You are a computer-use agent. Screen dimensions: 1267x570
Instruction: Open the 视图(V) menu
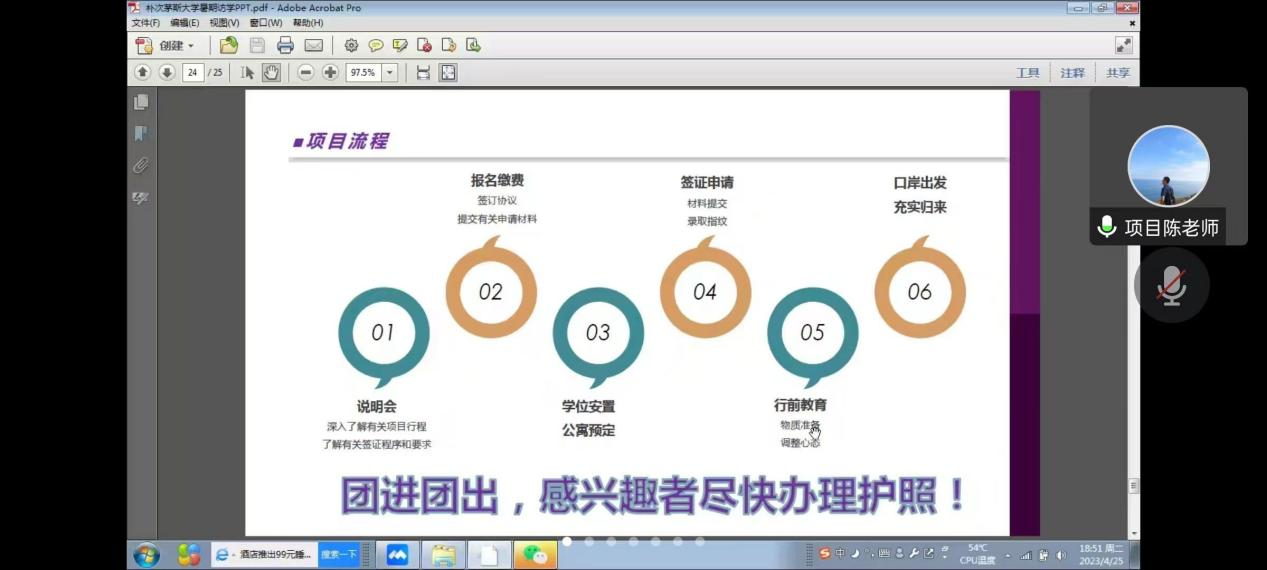tap(224, 22)
